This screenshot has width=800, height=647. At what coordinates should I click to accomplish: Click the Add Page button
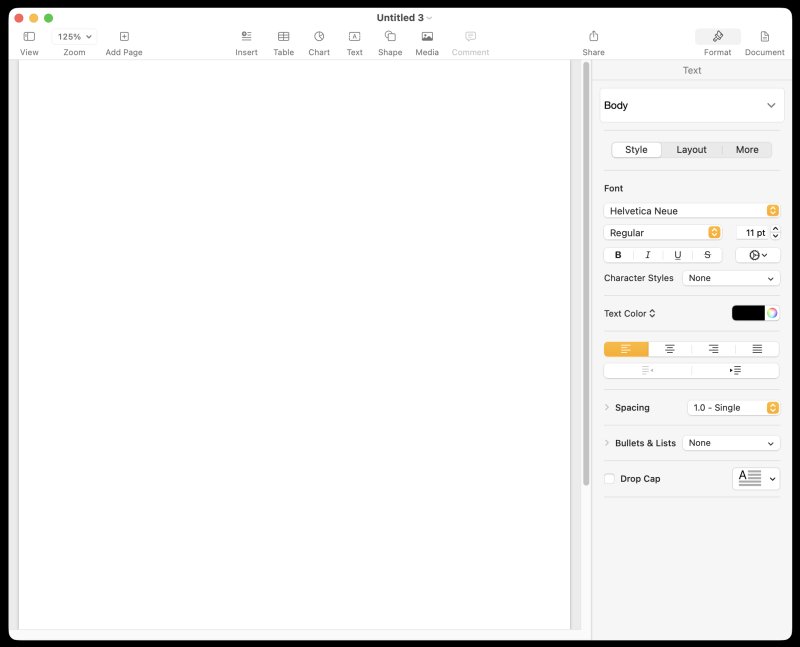pyautogui.click(x=123, y=37)
